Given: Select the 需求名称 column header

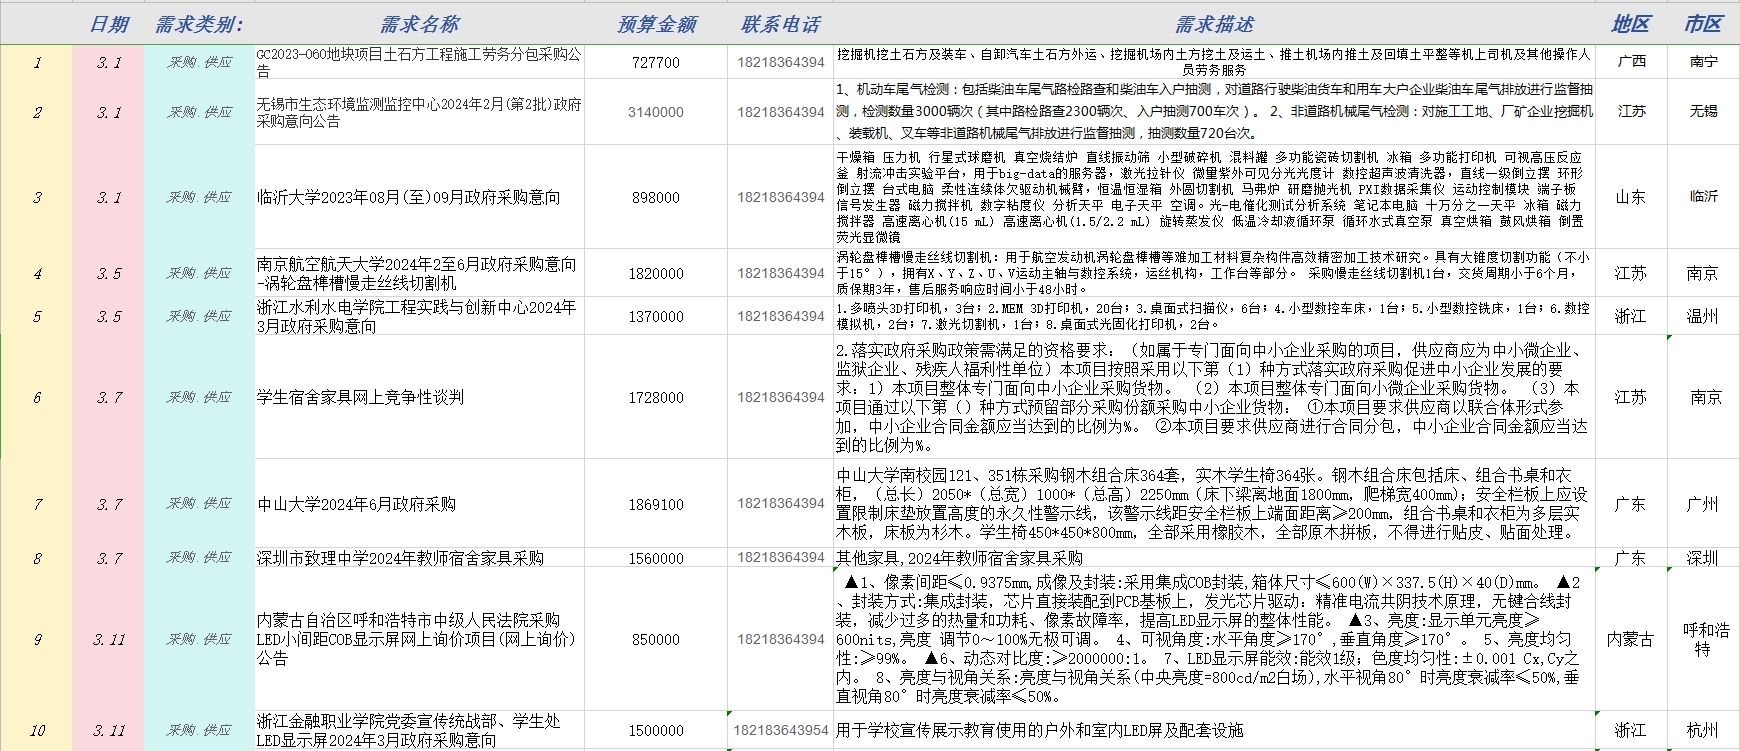Looking at the screenshot, I should click(x=419, y=24).
